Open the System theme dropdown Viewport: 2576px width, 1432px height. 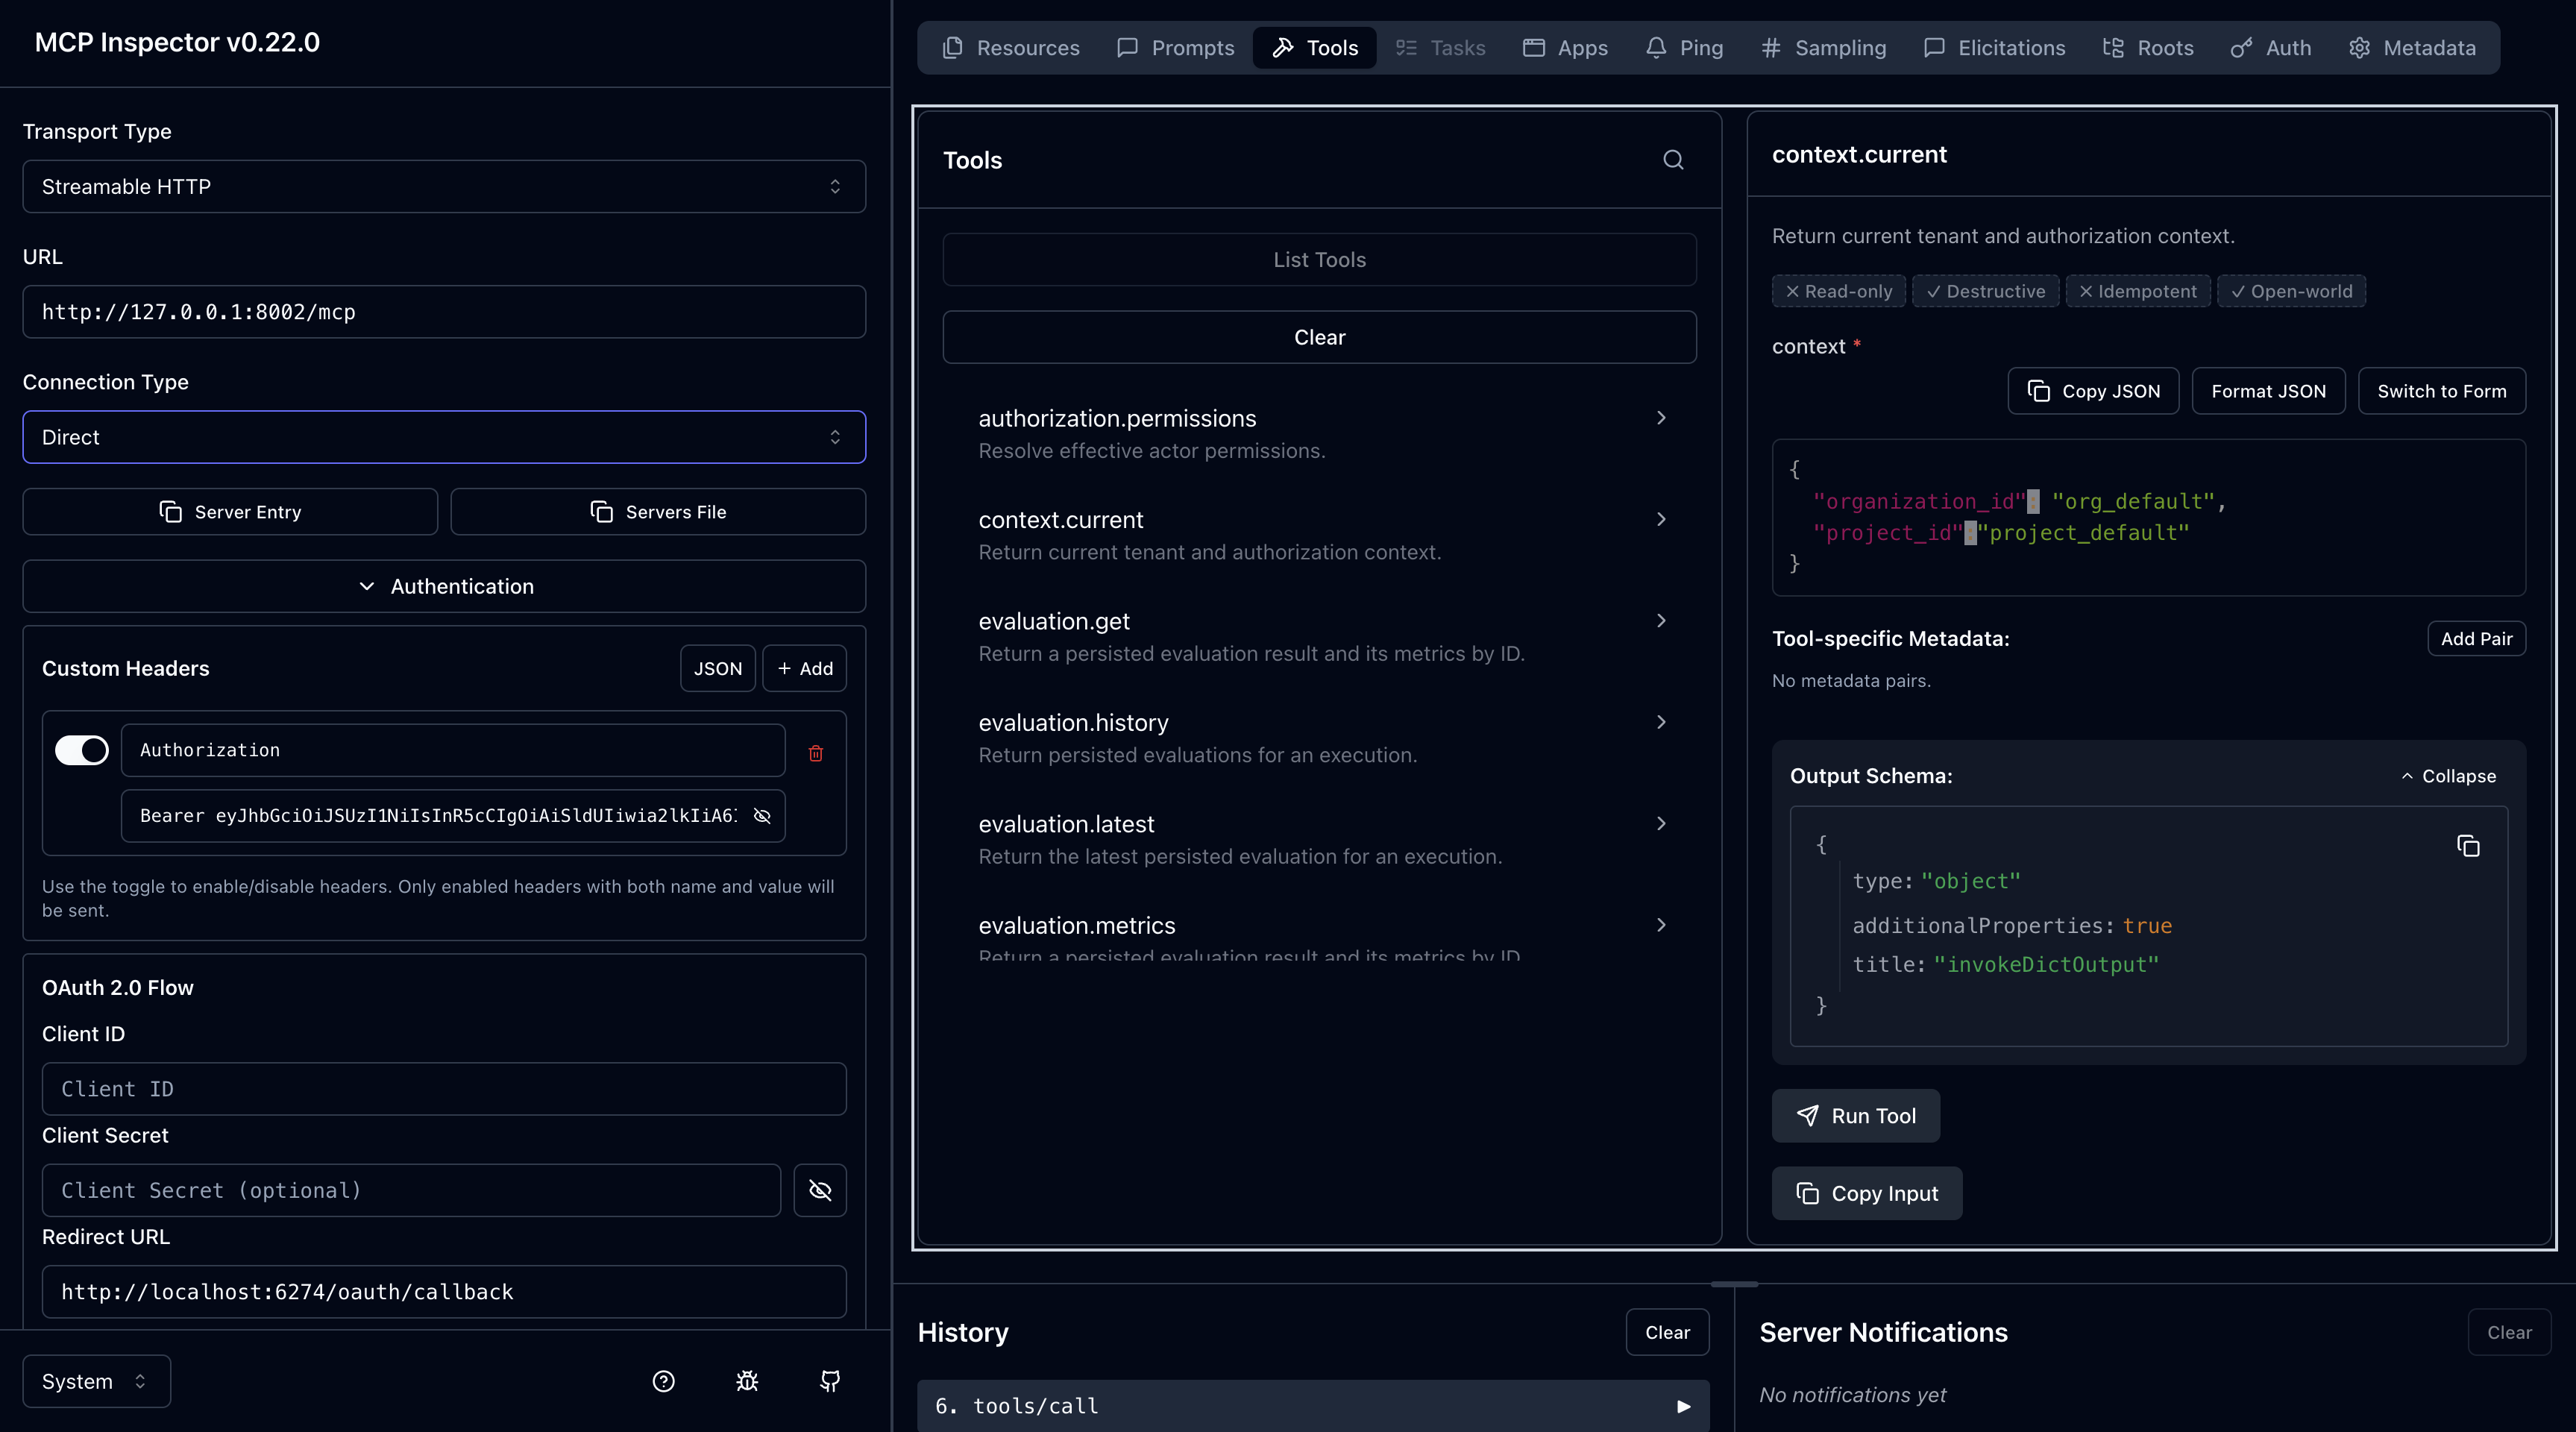[x=96, y=1381]
